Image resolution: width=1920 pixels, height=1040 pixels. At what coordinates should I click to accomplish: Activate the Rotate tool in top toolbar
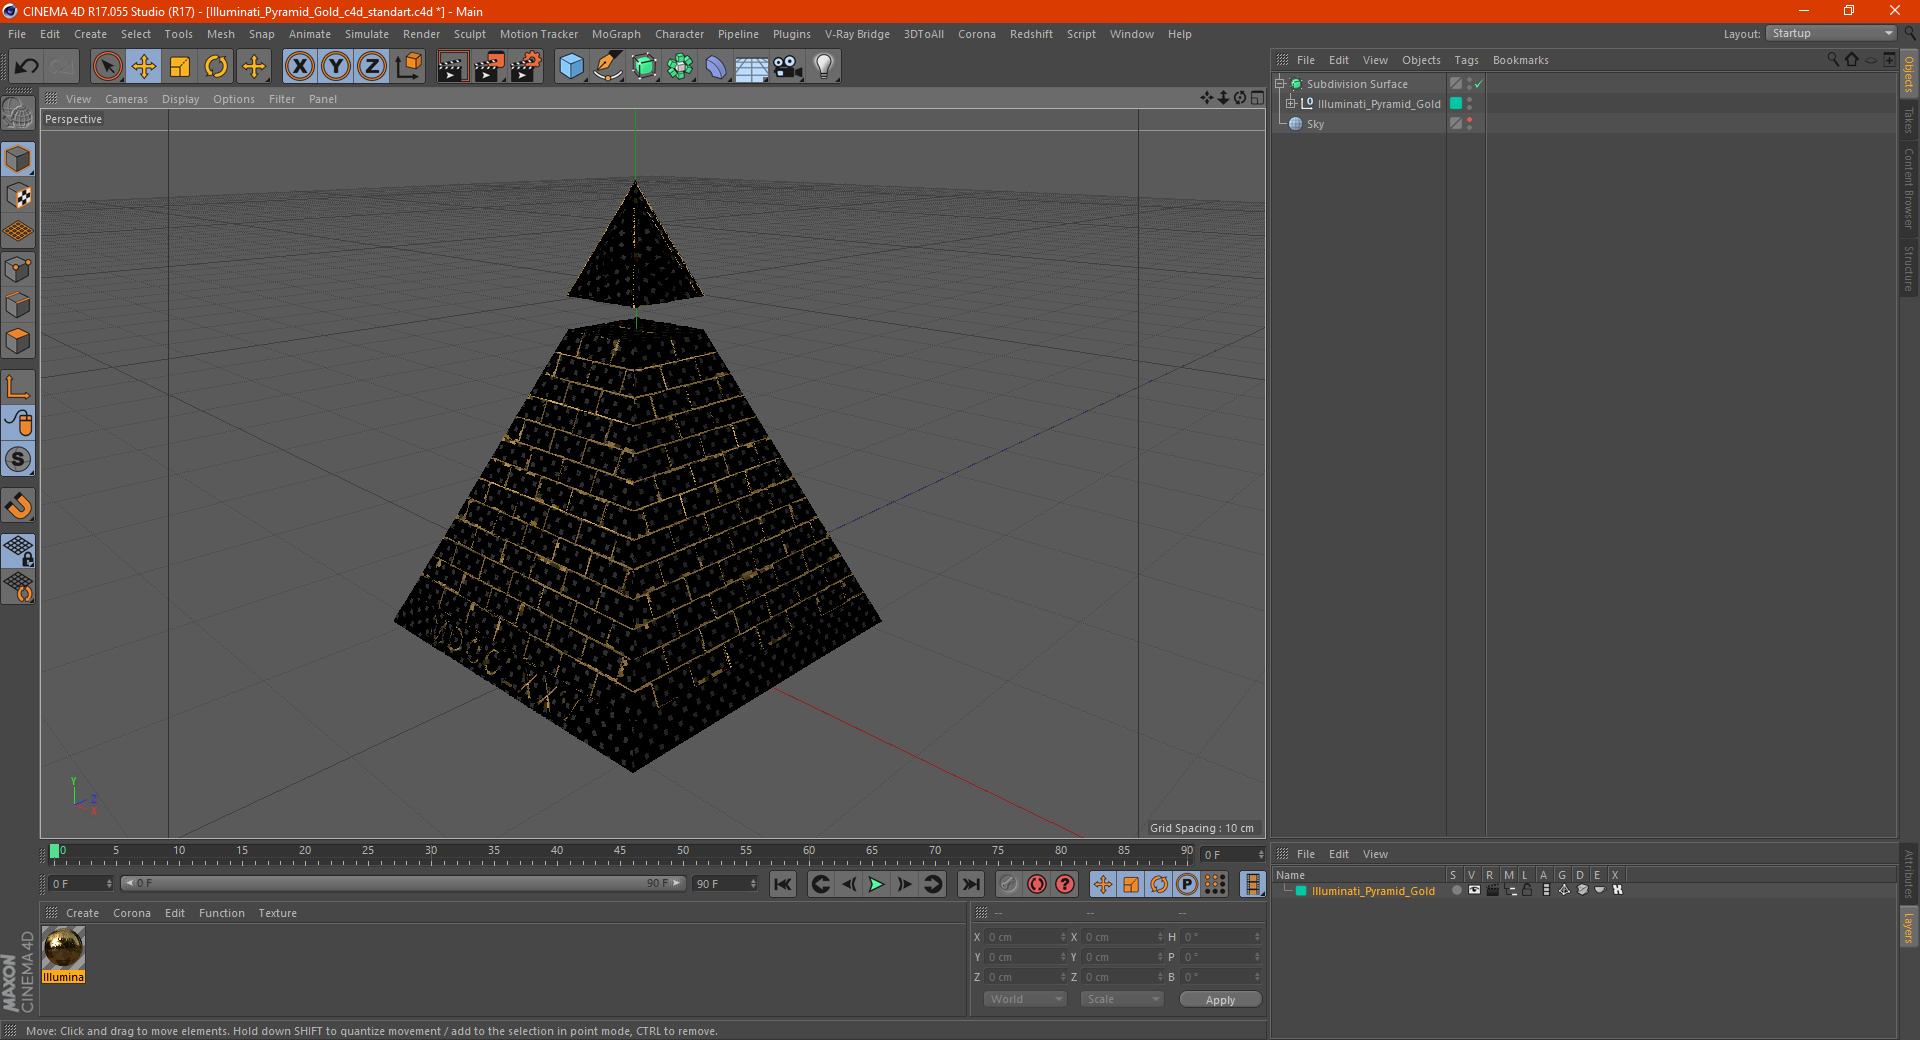pos(216,67)
